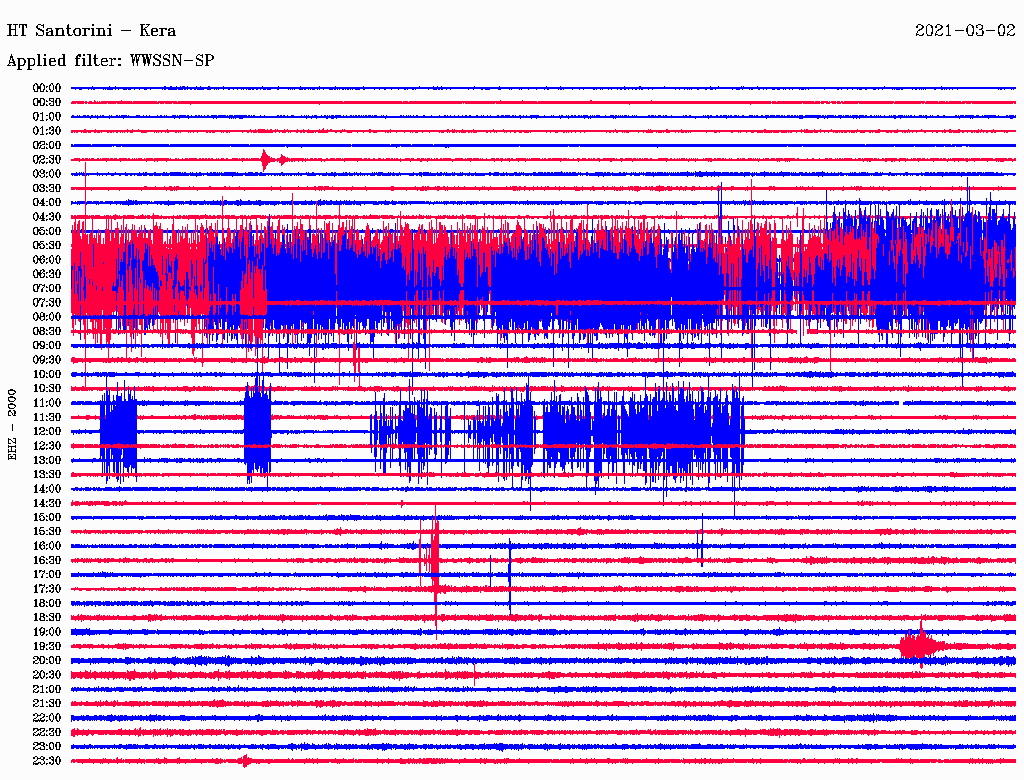
Task: Select the 04:30 time label
Action: pos(47,217)
